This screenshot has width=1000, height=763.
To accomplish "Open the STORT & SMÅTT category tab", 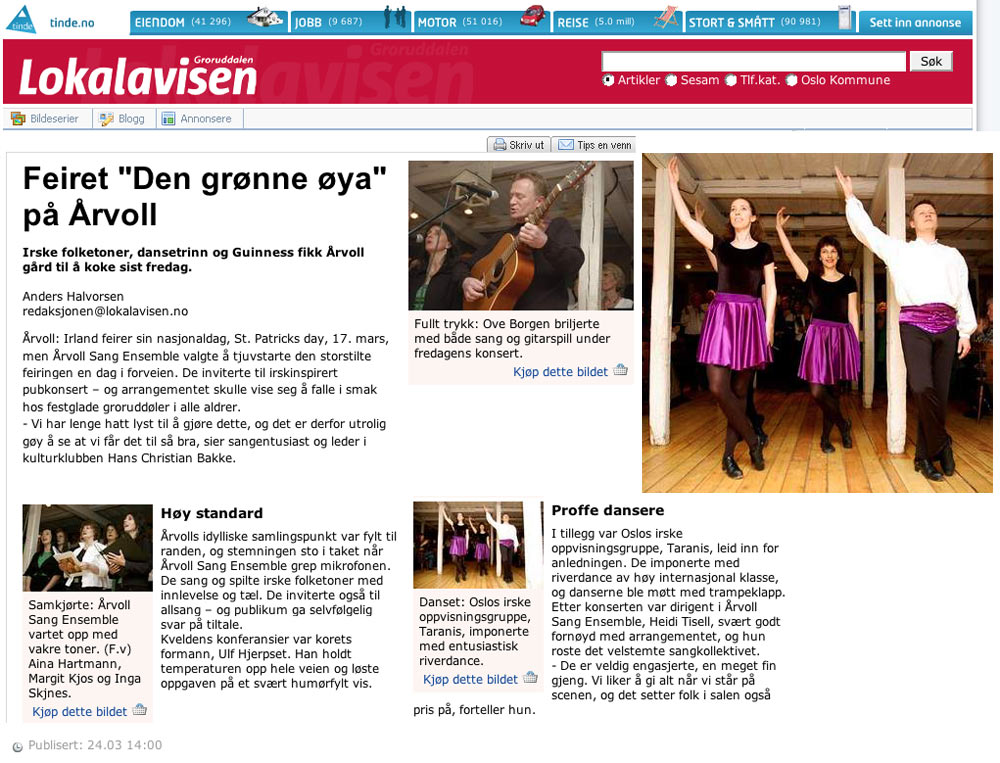I will [x=770, y=22].
